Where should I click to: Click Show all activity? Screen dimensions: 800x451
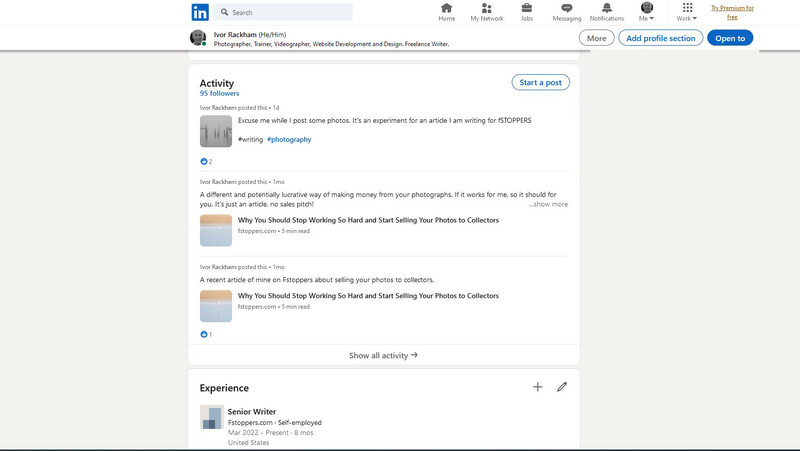tap(384, 355)
